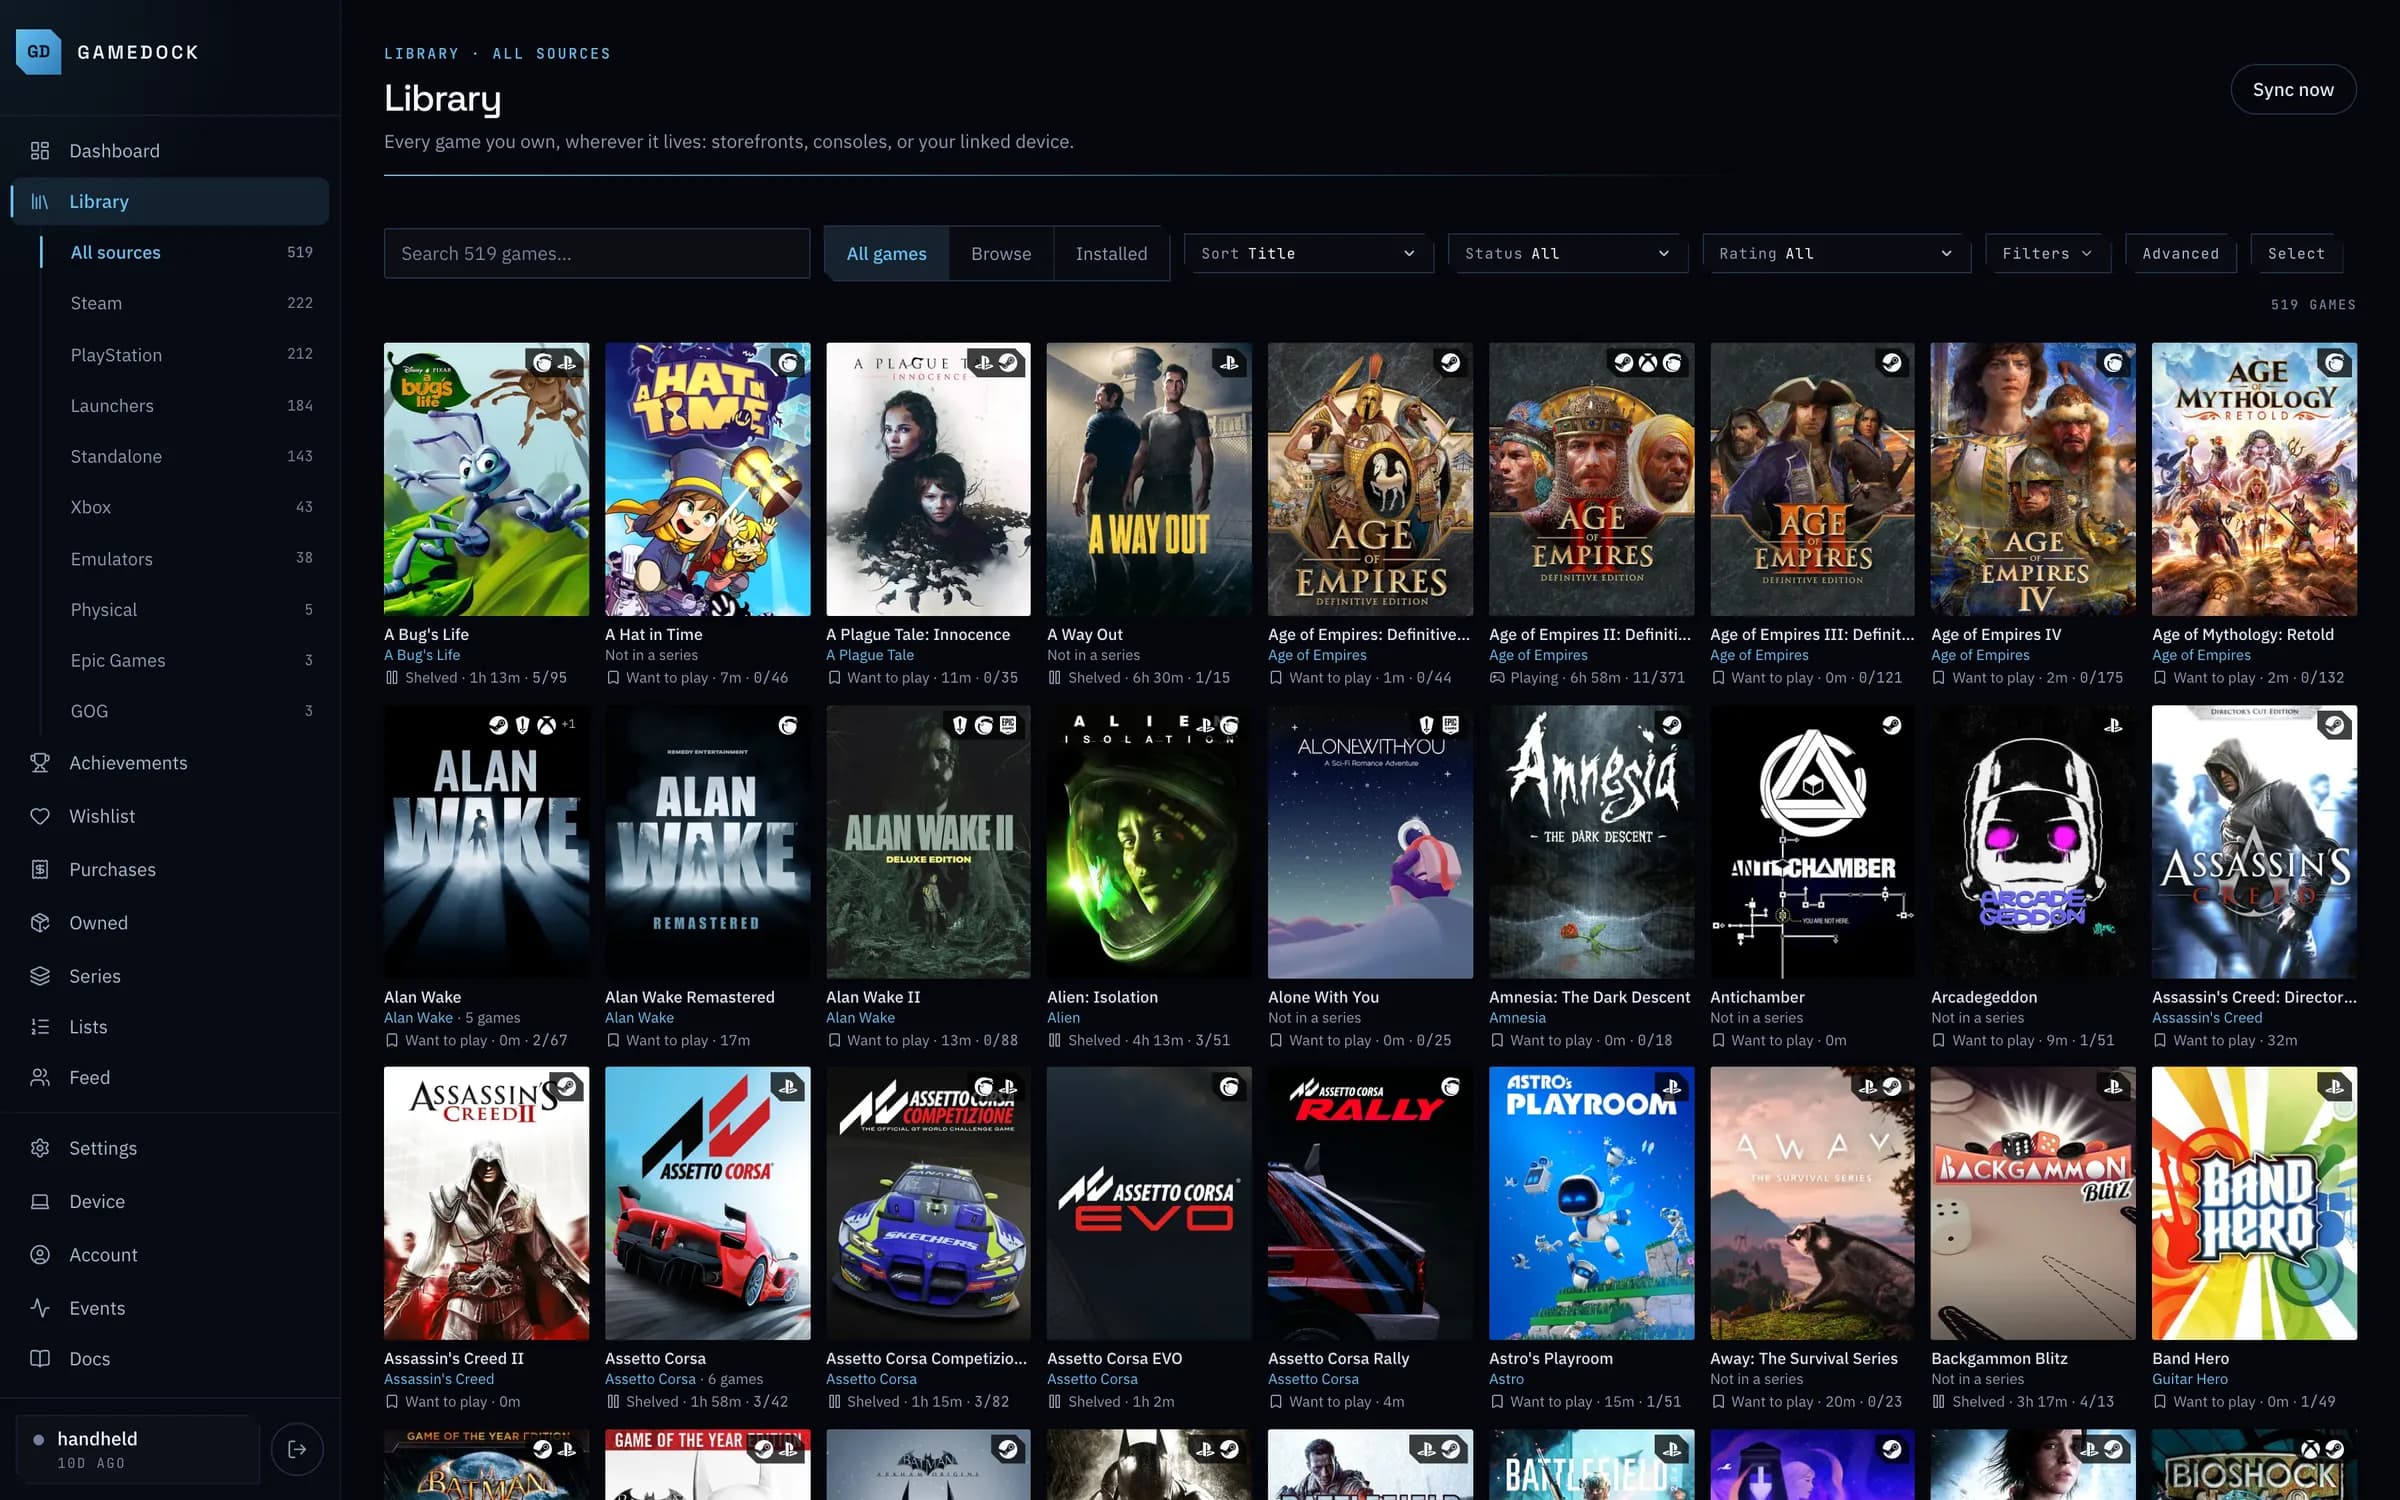The width and height of the screenshot is (2400, 1500).
Task: Click the handheld device status card
Action: [x=138, y=1449]
